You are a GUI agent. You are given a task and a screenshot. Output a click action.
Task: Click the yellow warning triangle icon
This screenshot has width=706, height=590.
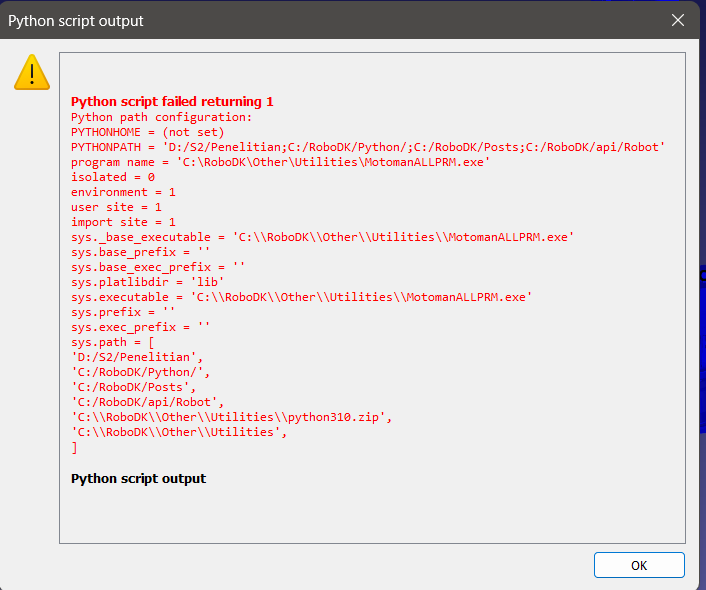32,72
